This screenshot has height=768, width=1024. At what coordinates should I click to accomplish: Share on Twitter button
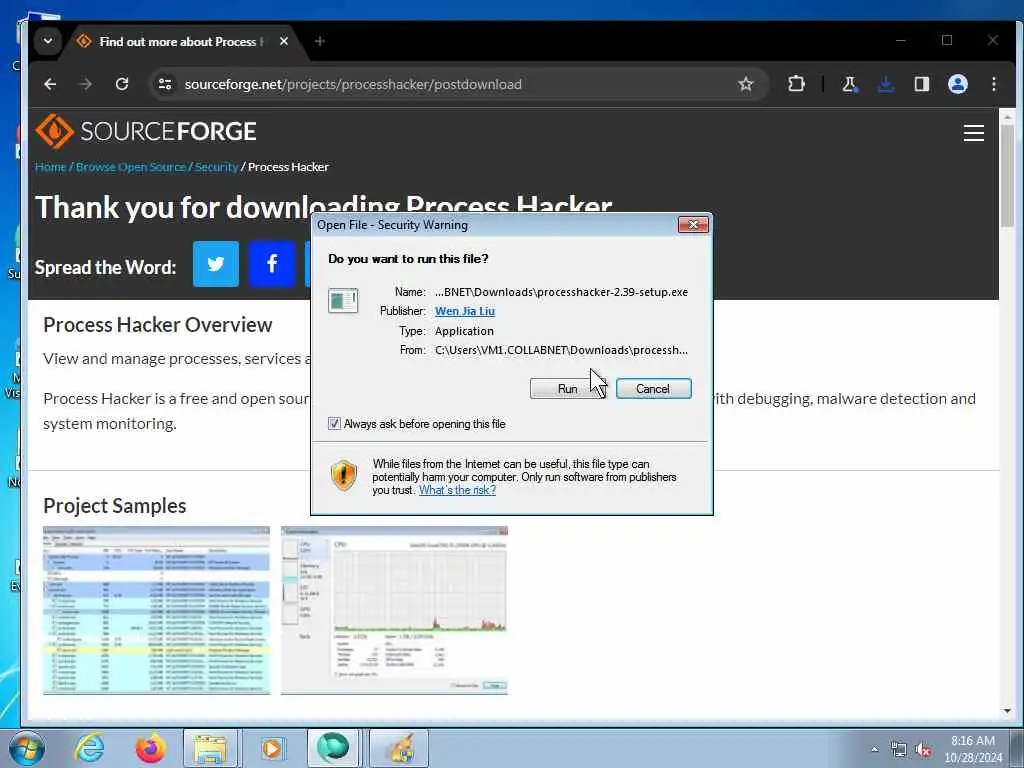pyautogui.click(x=216, y=264)
